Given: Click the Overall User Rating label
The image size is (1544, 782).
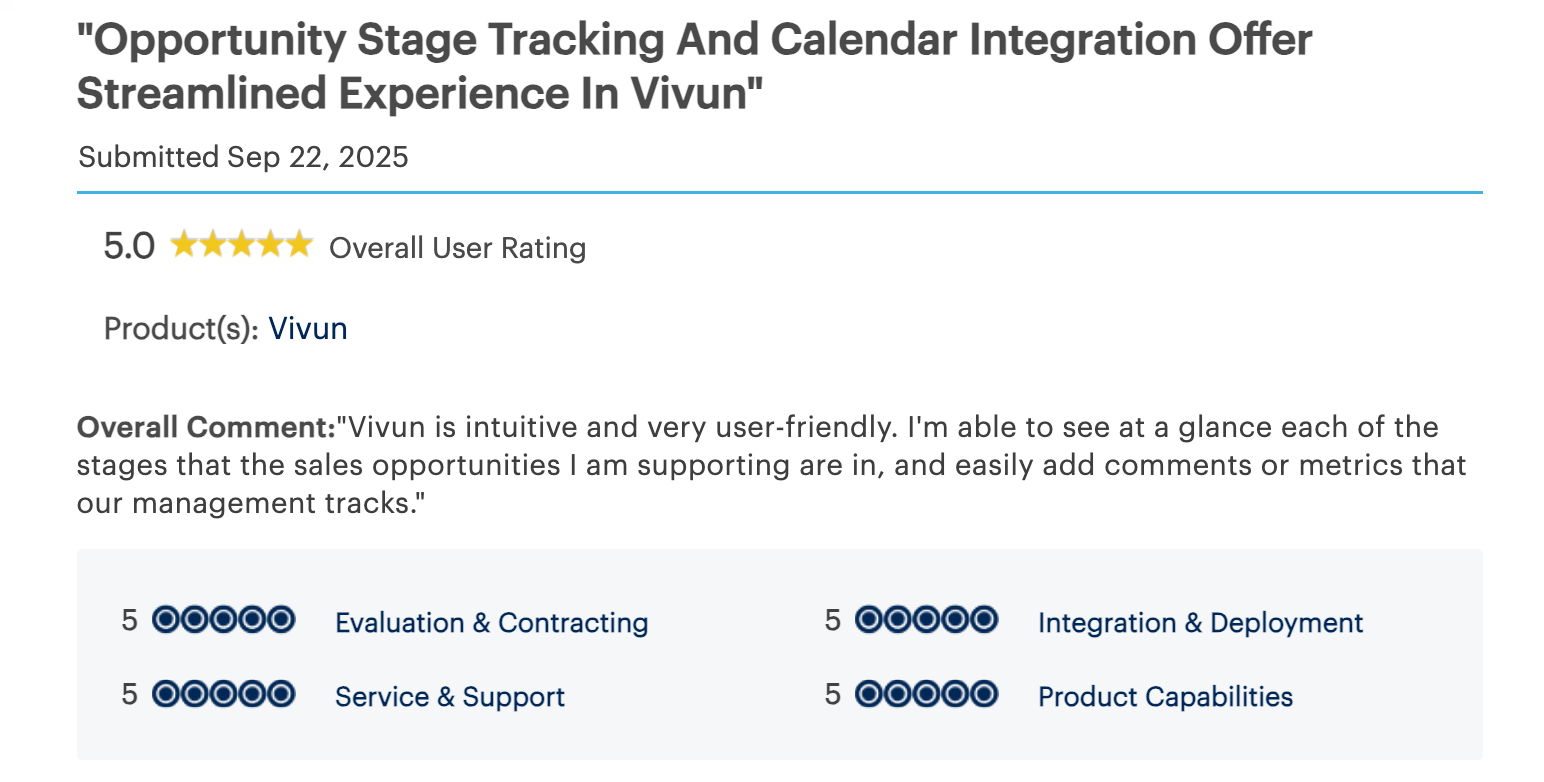Looking at the screenshot, I should point(458,248).
